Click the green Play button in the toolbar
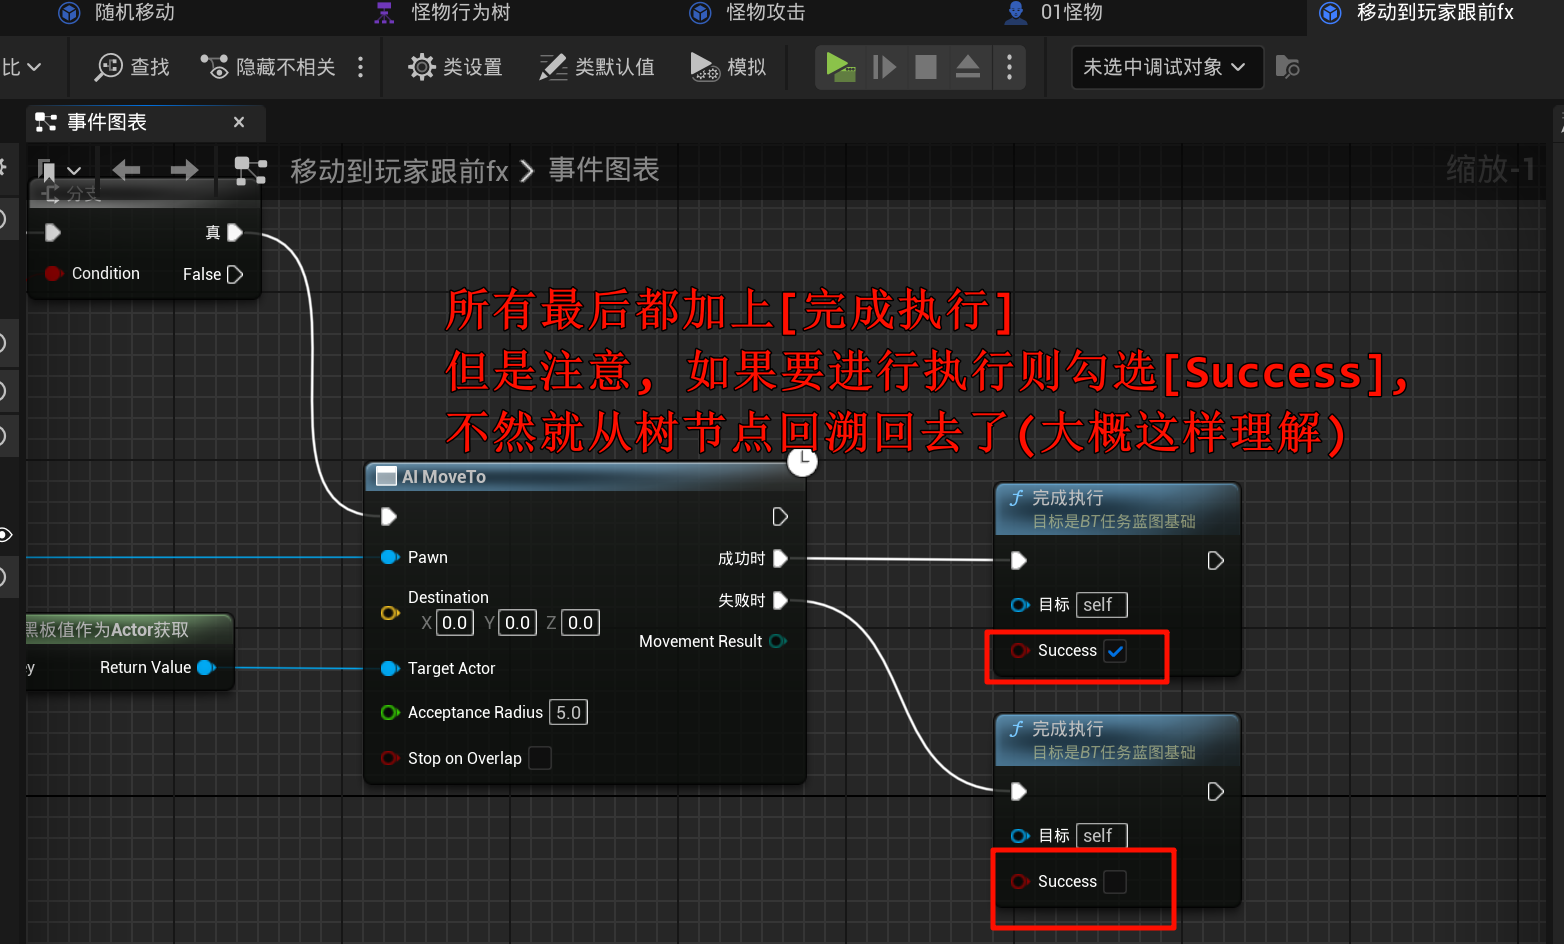1564x944 pixels. [839, 67]
